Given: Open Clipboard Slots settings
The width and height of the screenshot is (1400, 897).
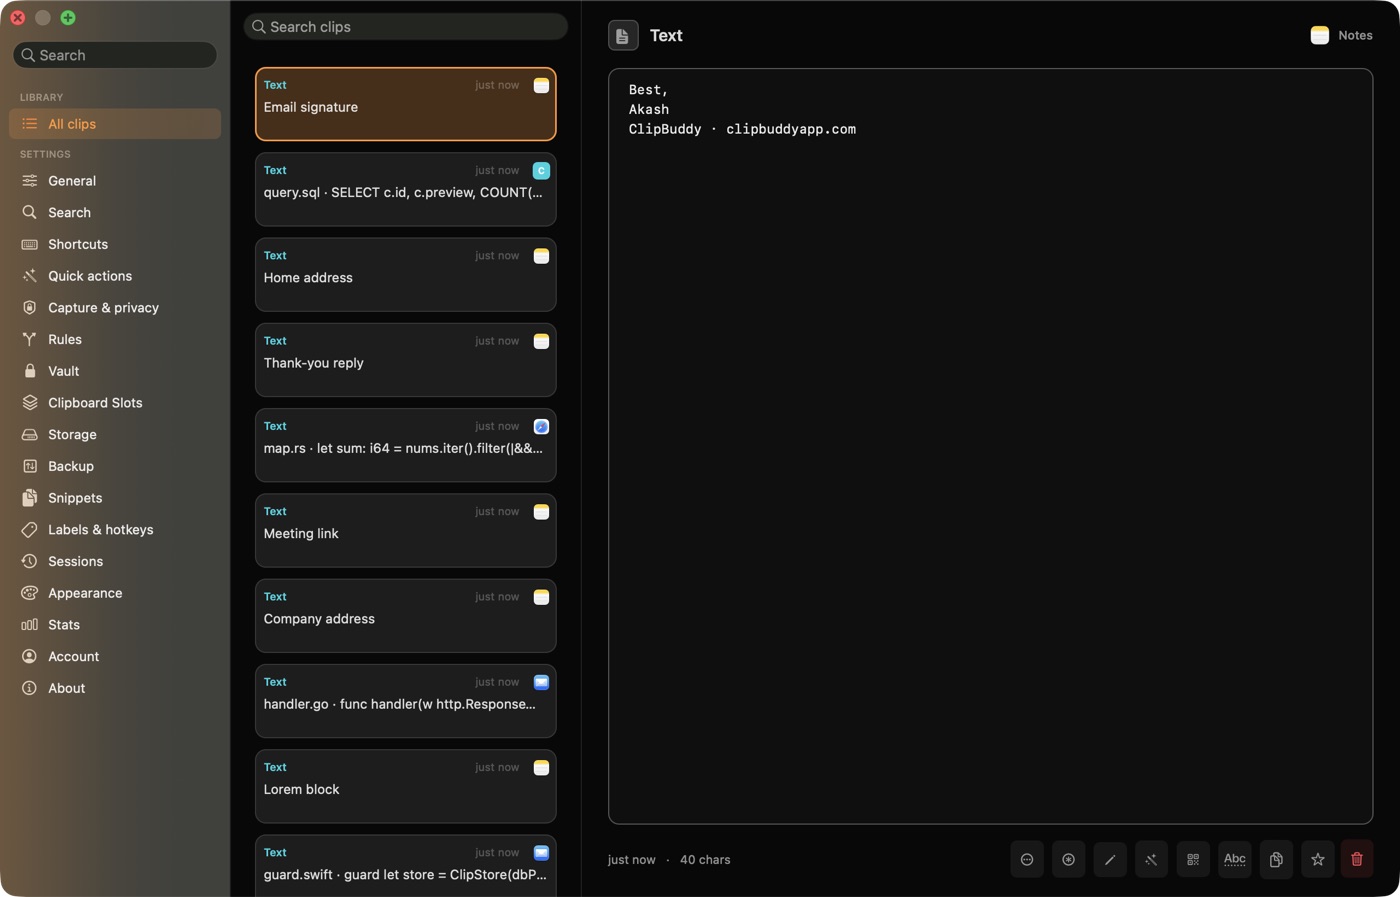Looking at the screenshot, I should click(x=115, y=403).
